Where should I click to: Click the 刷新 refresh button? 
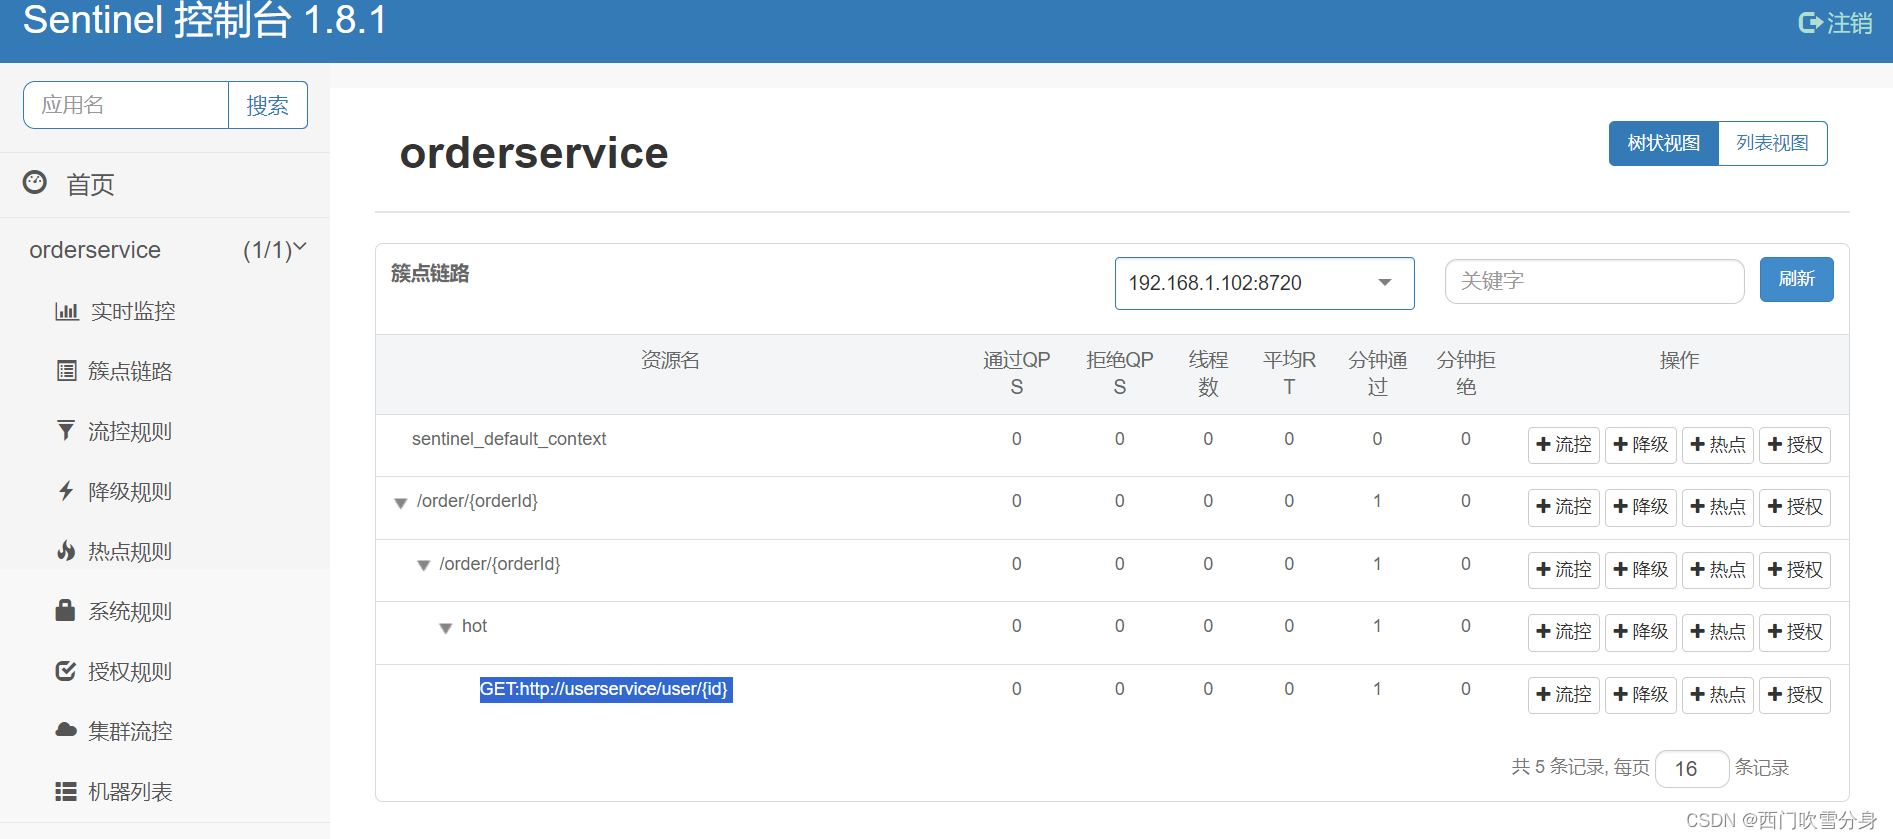pos(1796,279)
